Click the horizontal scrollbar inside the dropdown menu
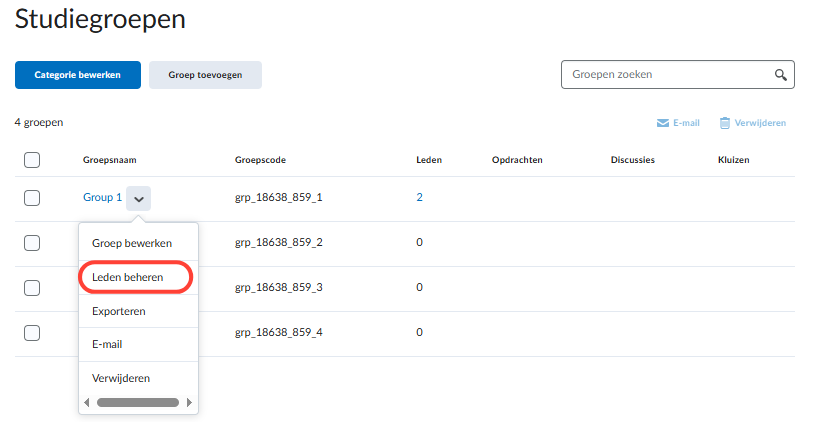824x422 pixels. point(138,403)
